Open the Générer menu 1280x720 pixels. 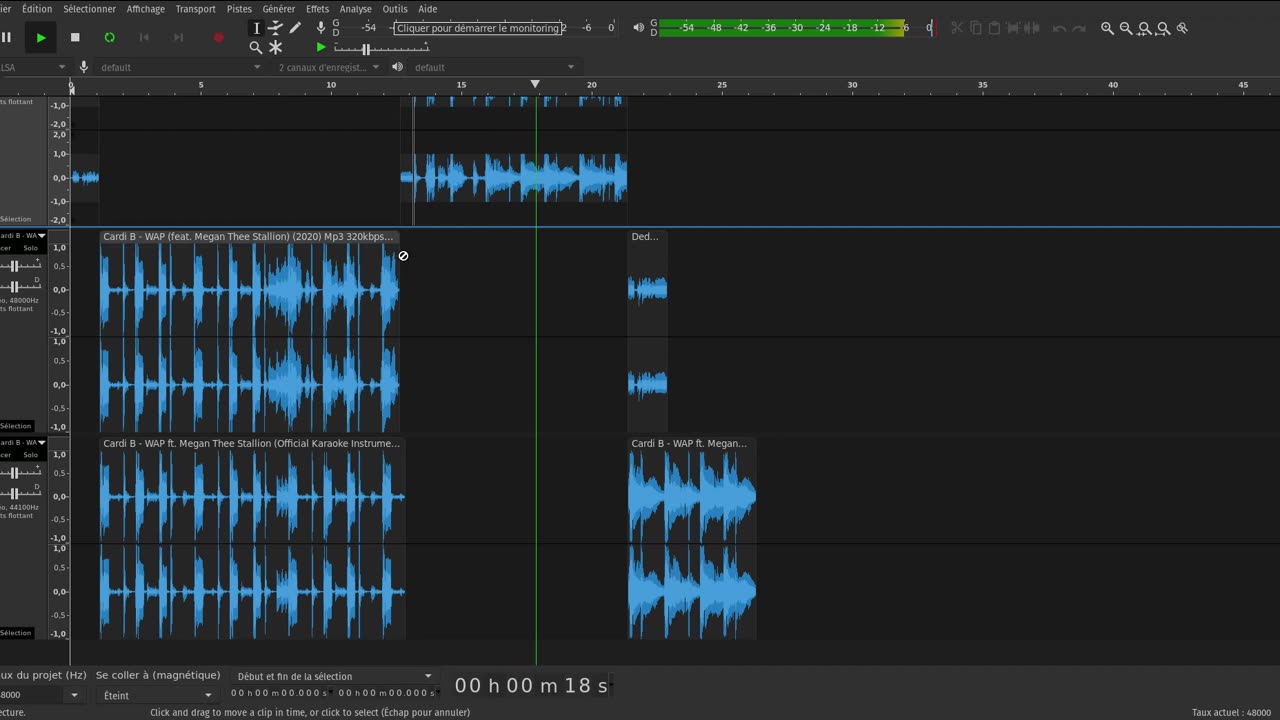(x=279, y=9)
